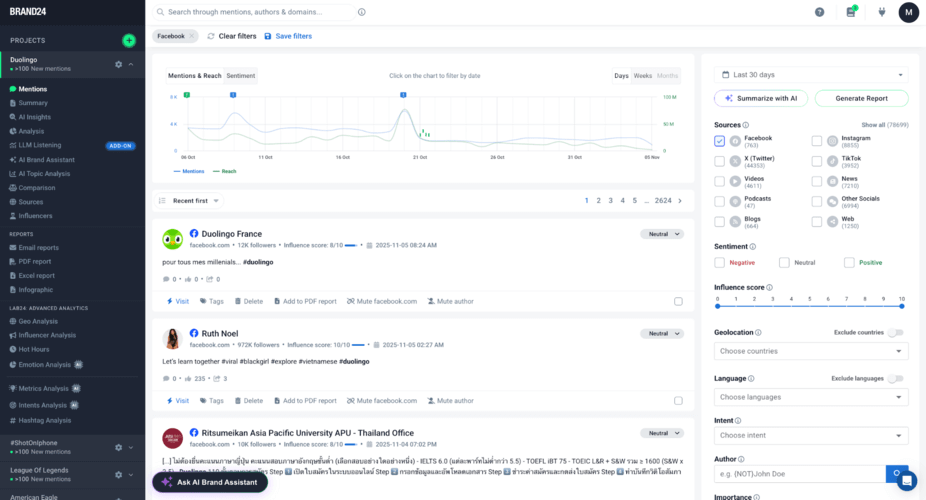
Task: Open Summary in the sidebar
Action: click(x=33, y=103)
